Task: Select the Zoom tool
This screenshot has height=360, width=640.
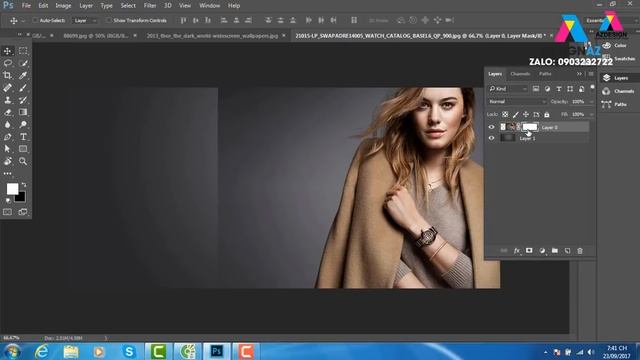Action: (x=23, y=161)
